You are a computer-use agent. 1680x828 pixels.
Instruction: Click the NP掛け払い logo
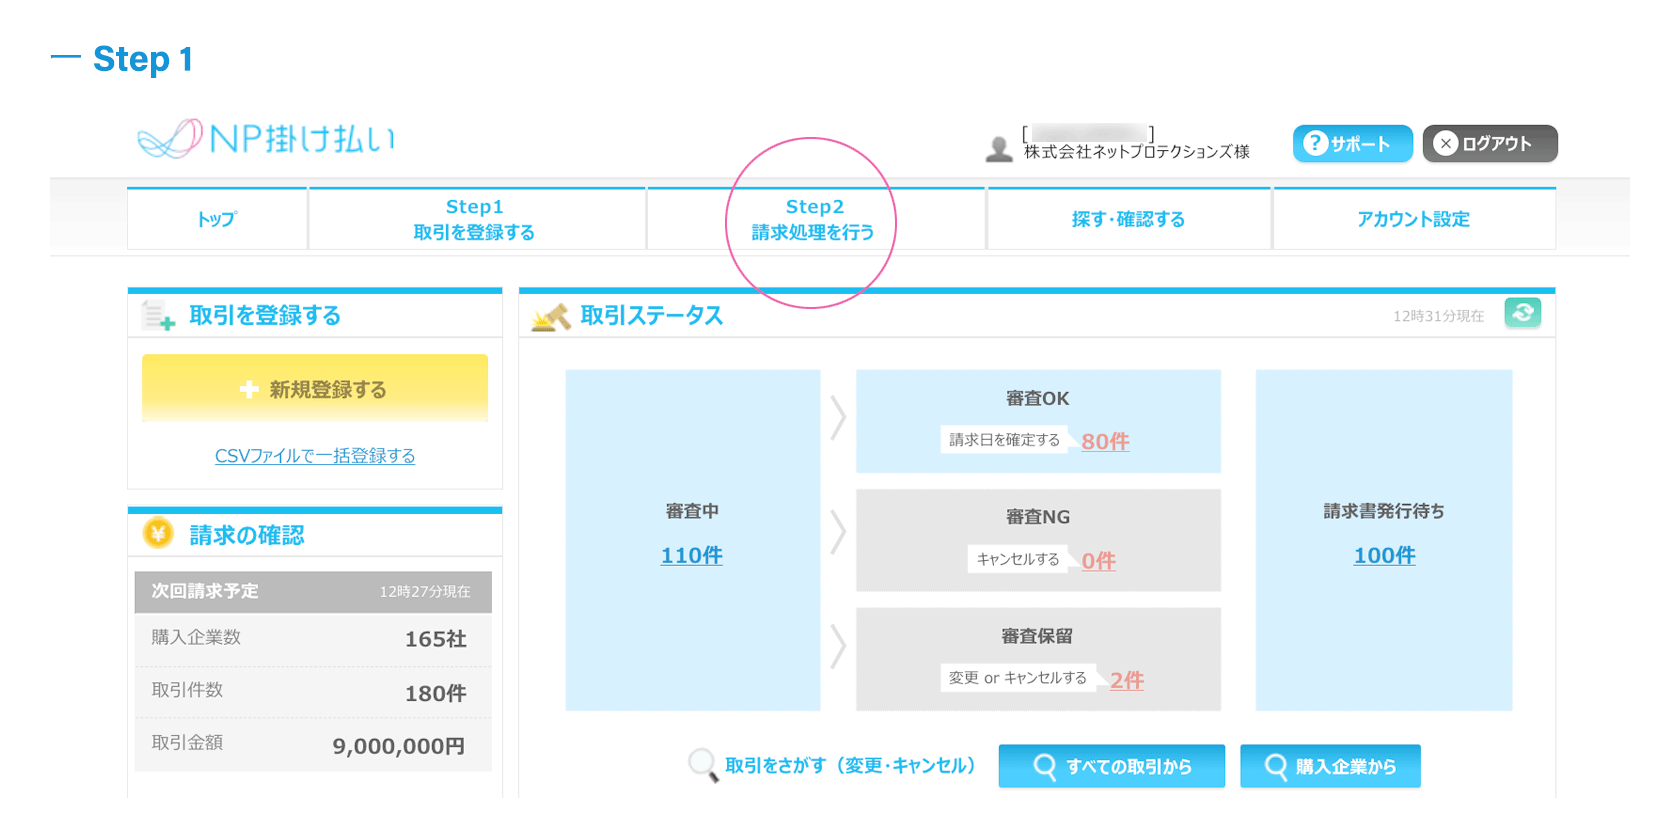click(266, 138)
